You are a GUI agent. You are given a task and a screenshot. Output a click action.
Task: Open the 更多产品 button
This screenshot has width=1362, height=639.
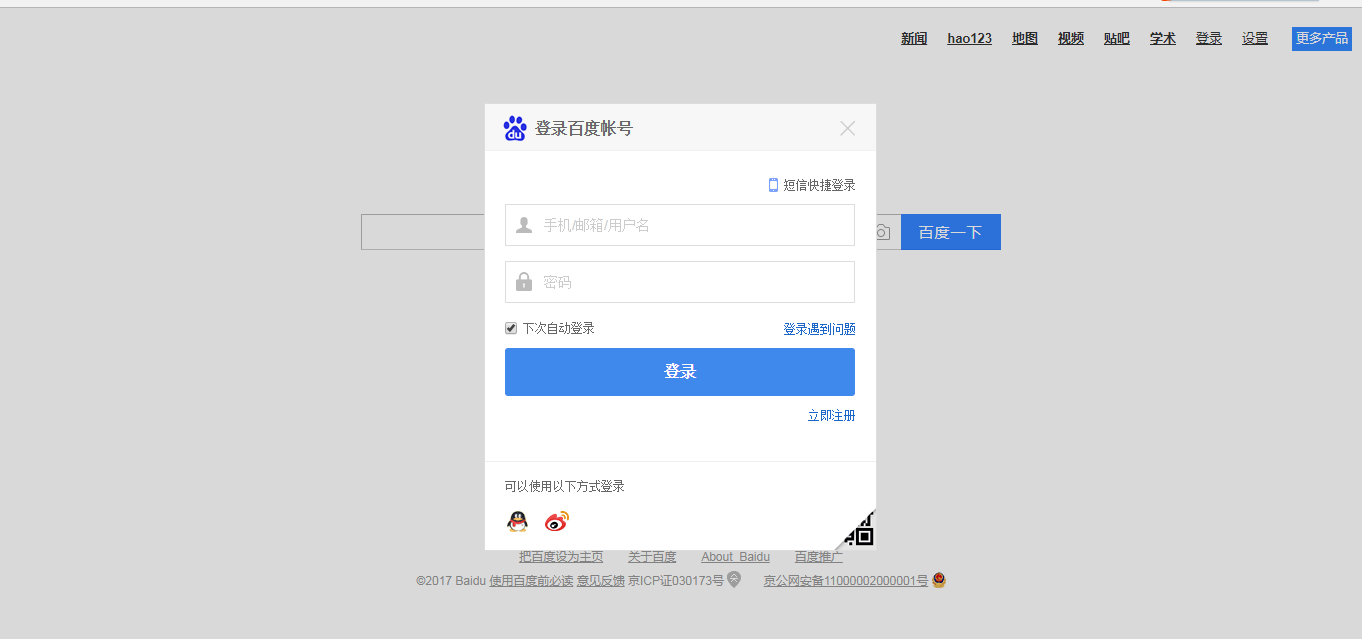[x=1322, y=38]
